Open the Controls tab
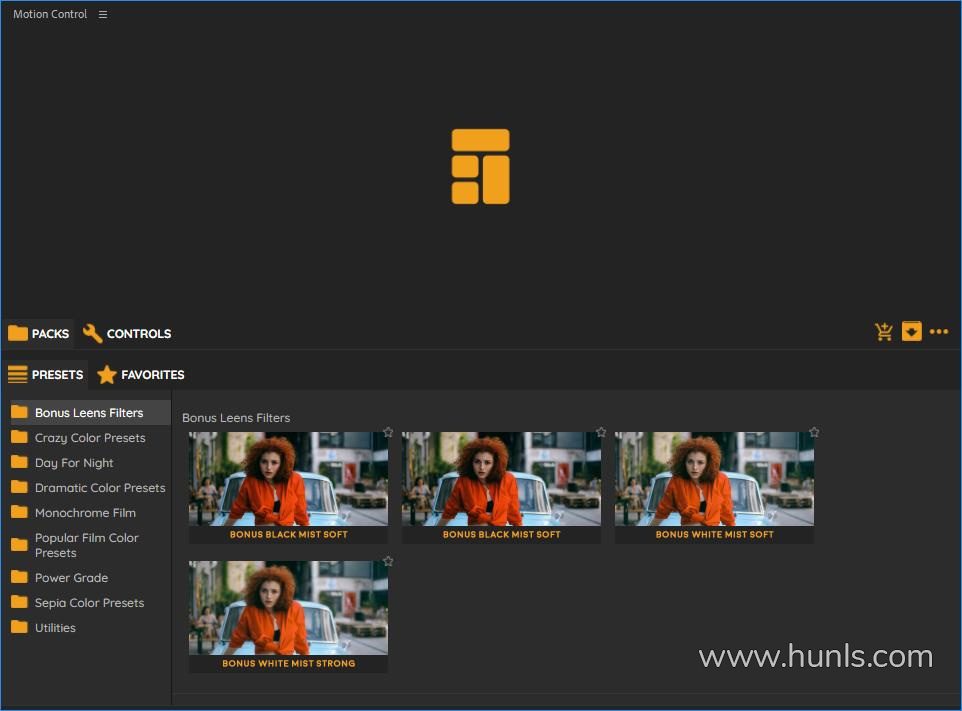This screenshot has height=711, width=962. [127, 334]
